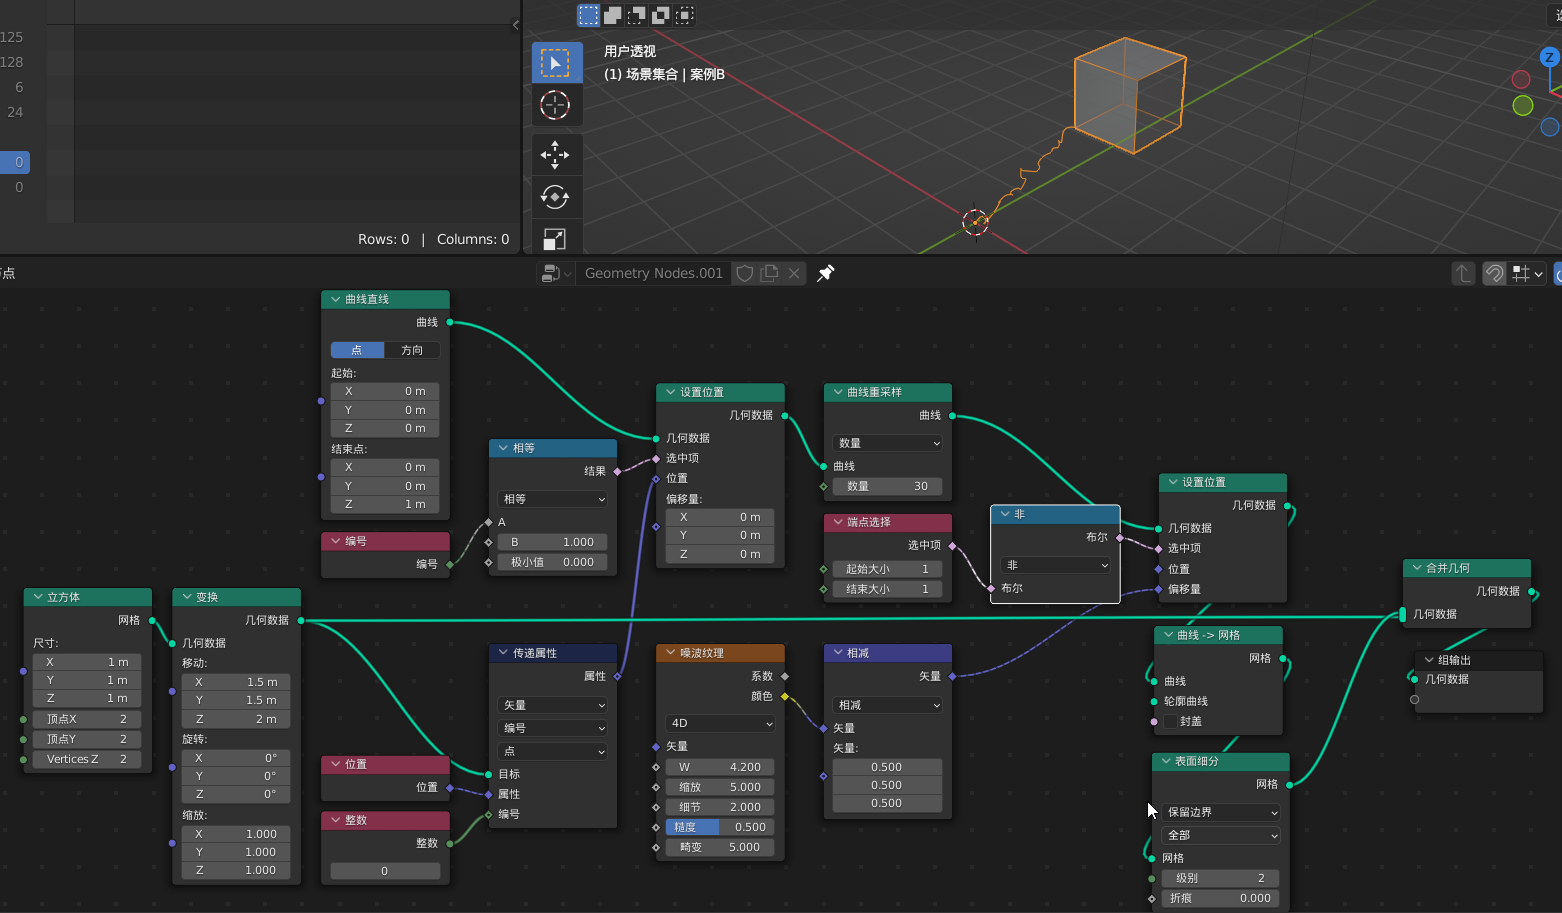Edit the W 4.200 field in 噪波纹理

tap(720, 767)
